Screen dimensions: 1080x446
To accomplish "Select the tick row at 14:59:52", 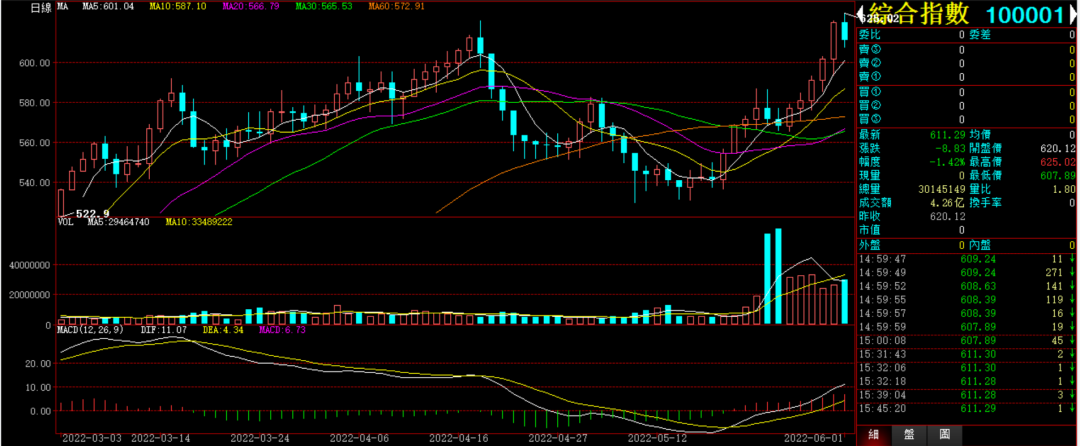I will tap(967, 286).
